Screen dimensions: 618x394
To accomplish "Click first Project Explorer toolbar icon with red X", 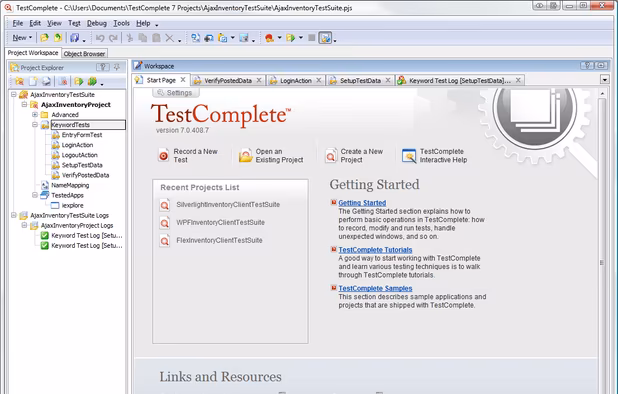I will pyautogui.click(x=19, y=82).
